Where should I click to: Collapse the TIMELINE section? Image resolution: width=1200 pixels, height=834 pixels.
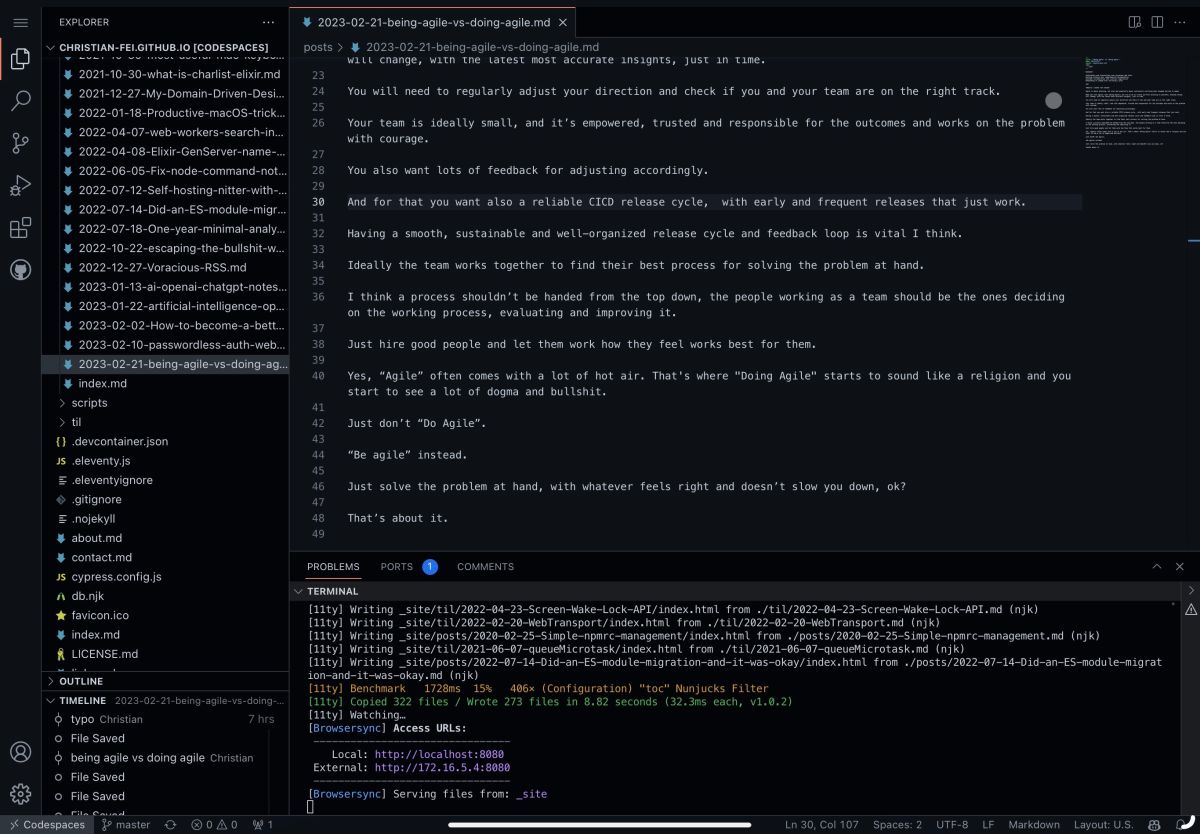[165, 701]
